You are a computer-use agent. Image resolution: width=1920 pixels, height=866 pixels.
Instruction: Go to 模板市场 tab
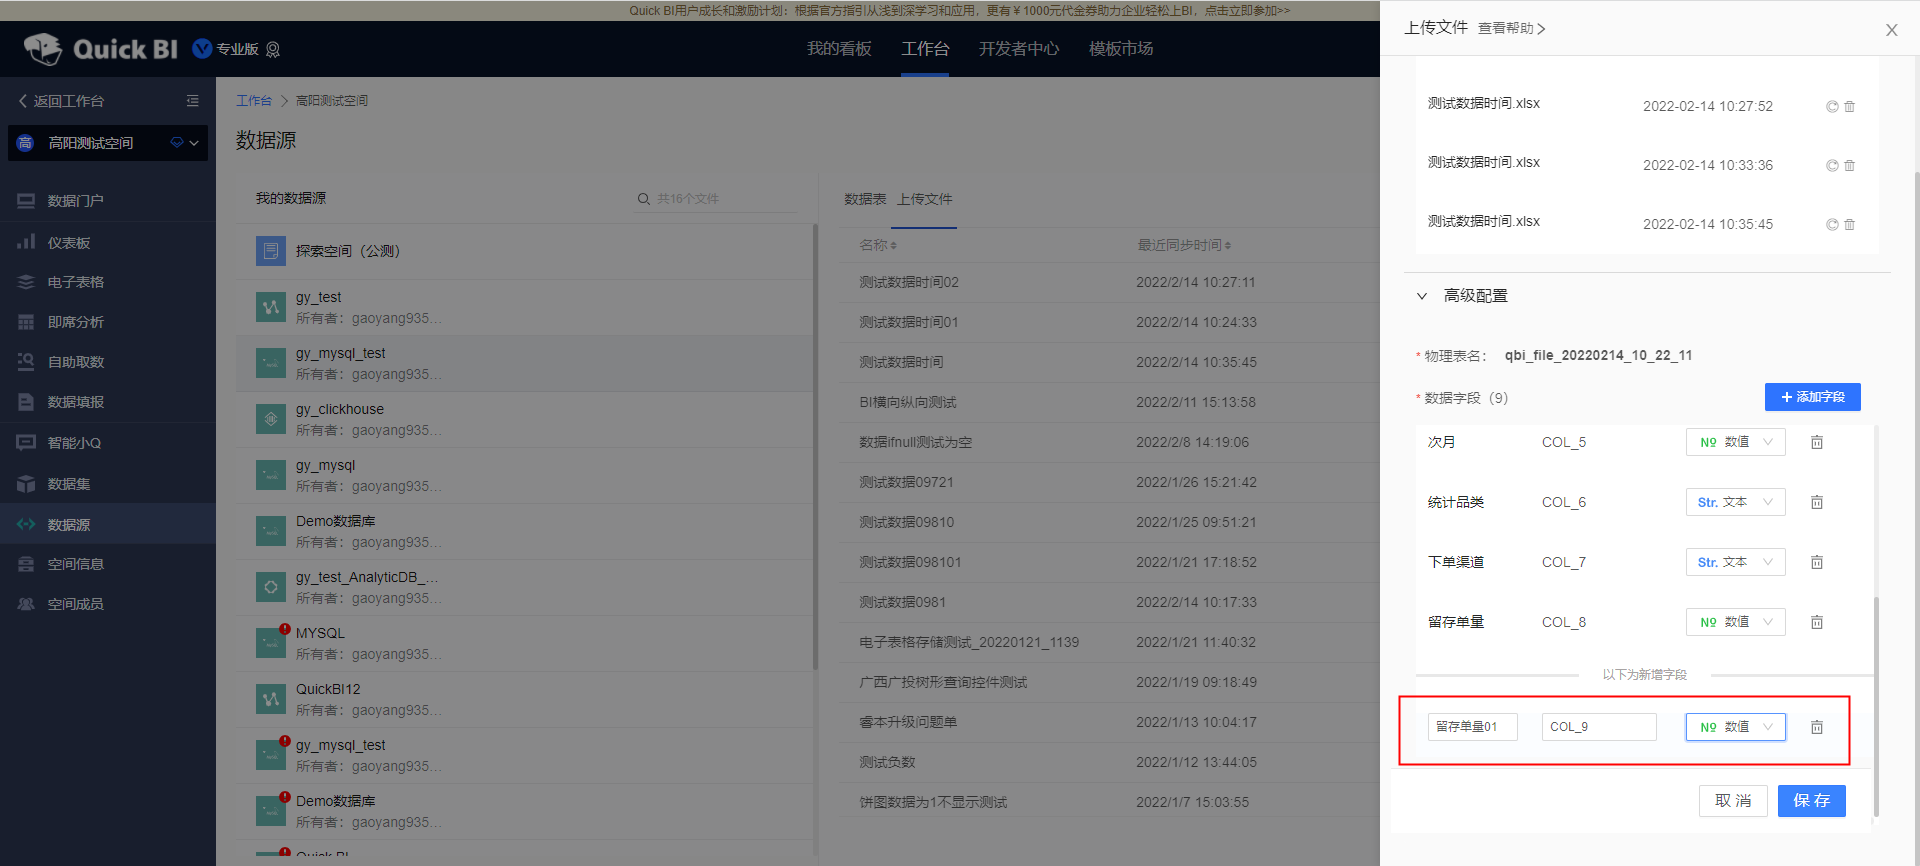(1121, 48)
